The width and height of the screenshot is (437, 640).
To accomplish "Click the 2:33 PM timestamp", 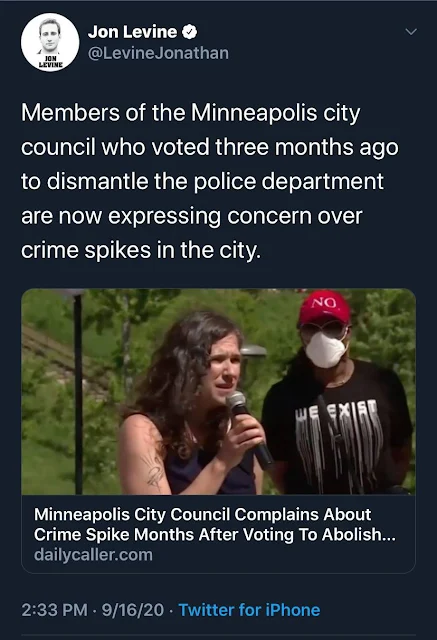I will coord(54,610).
